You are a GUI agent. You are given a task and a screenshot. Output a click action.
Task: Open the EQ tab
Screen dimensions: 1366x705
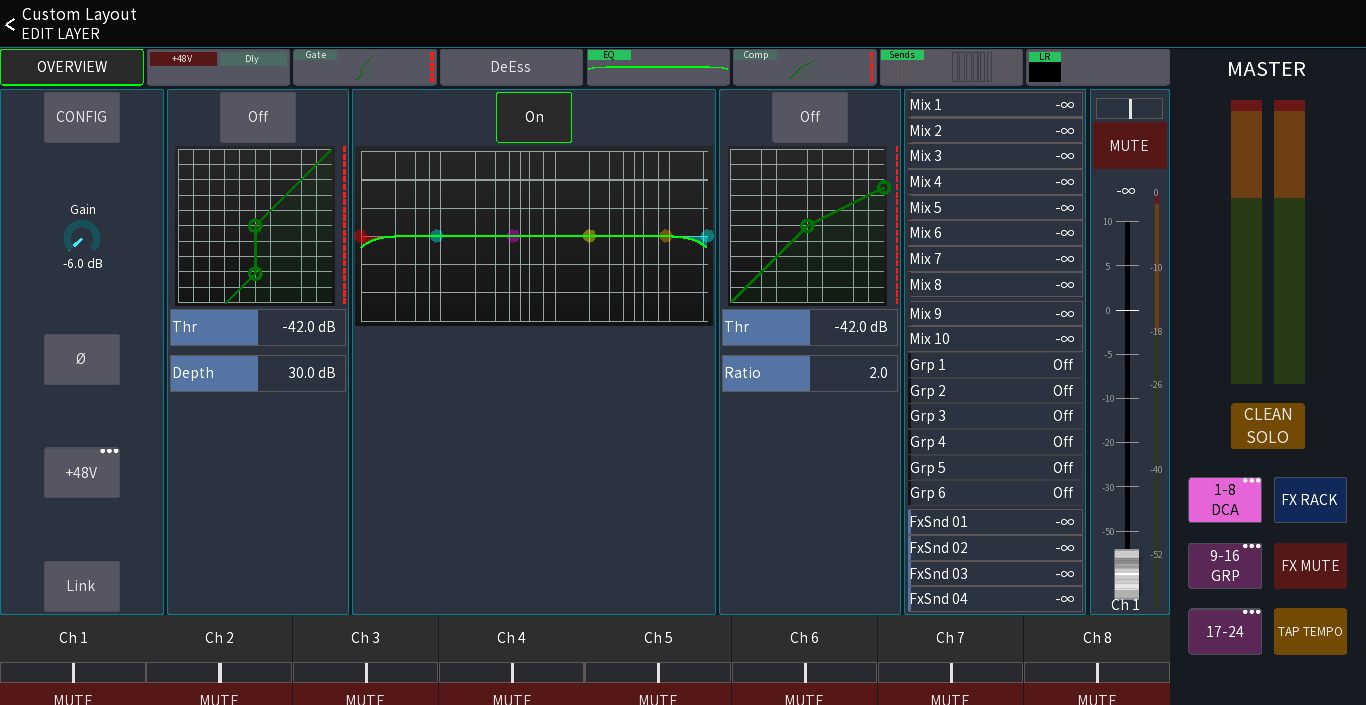[x=658, y=67]
